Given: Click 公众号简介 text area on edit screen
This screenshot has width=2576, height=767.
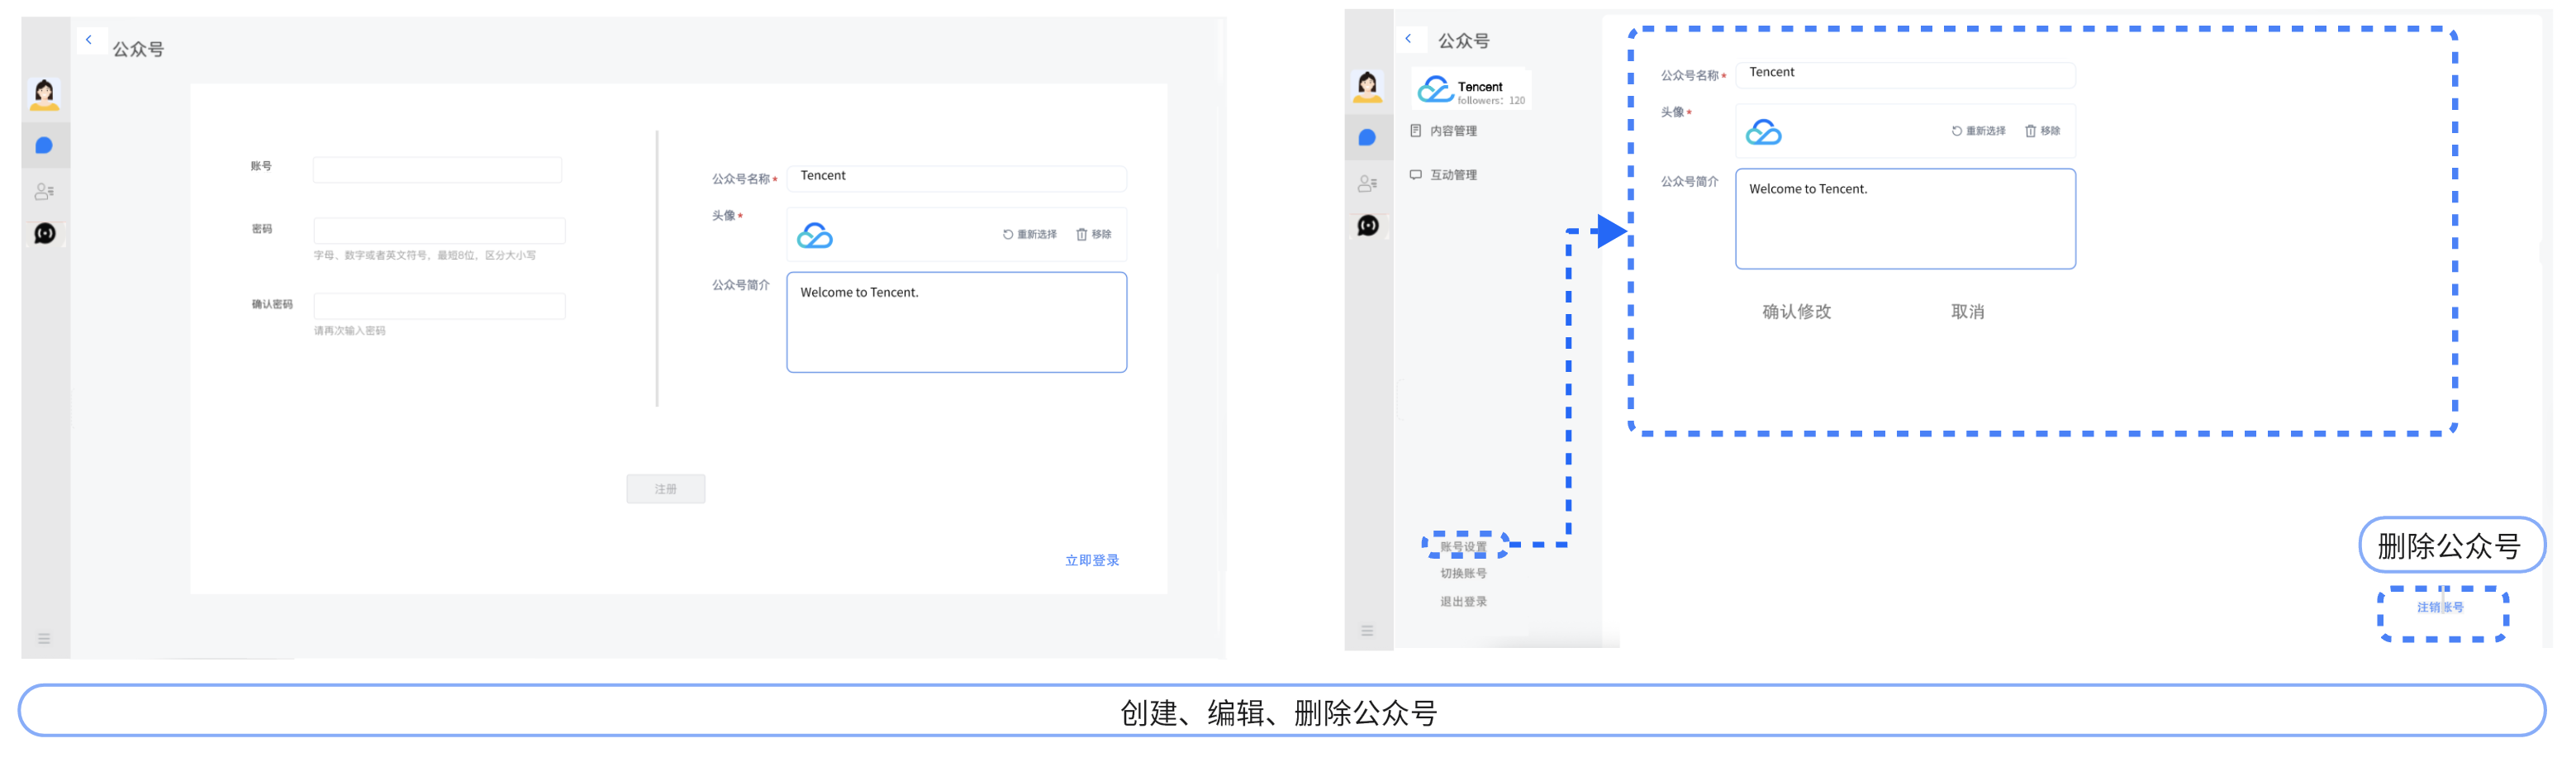Looking at the screenshot, I should tap(1906, 218).
